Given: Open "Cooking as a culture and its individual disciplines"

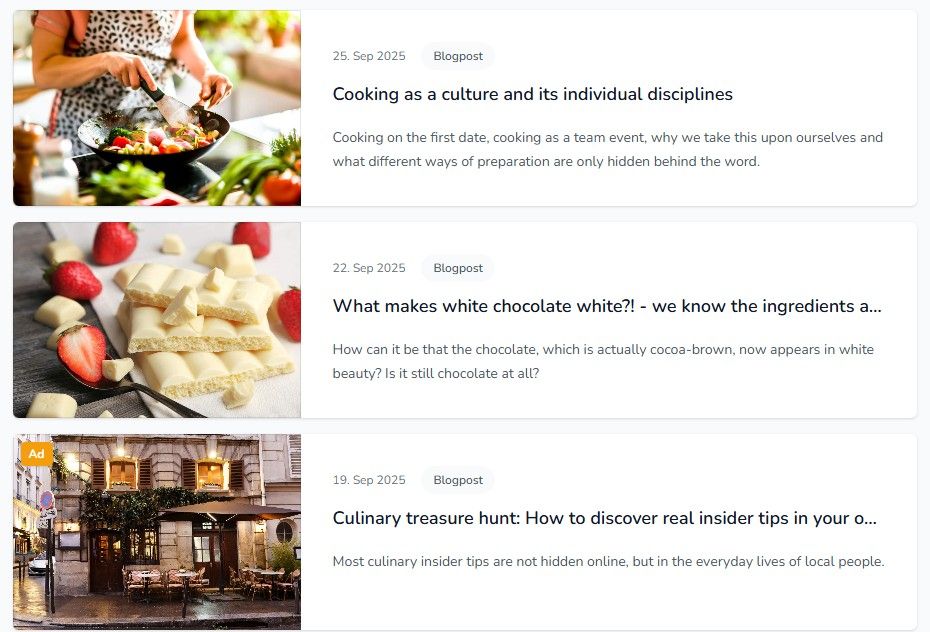Looking at the screenshot, I should [533, 94].
